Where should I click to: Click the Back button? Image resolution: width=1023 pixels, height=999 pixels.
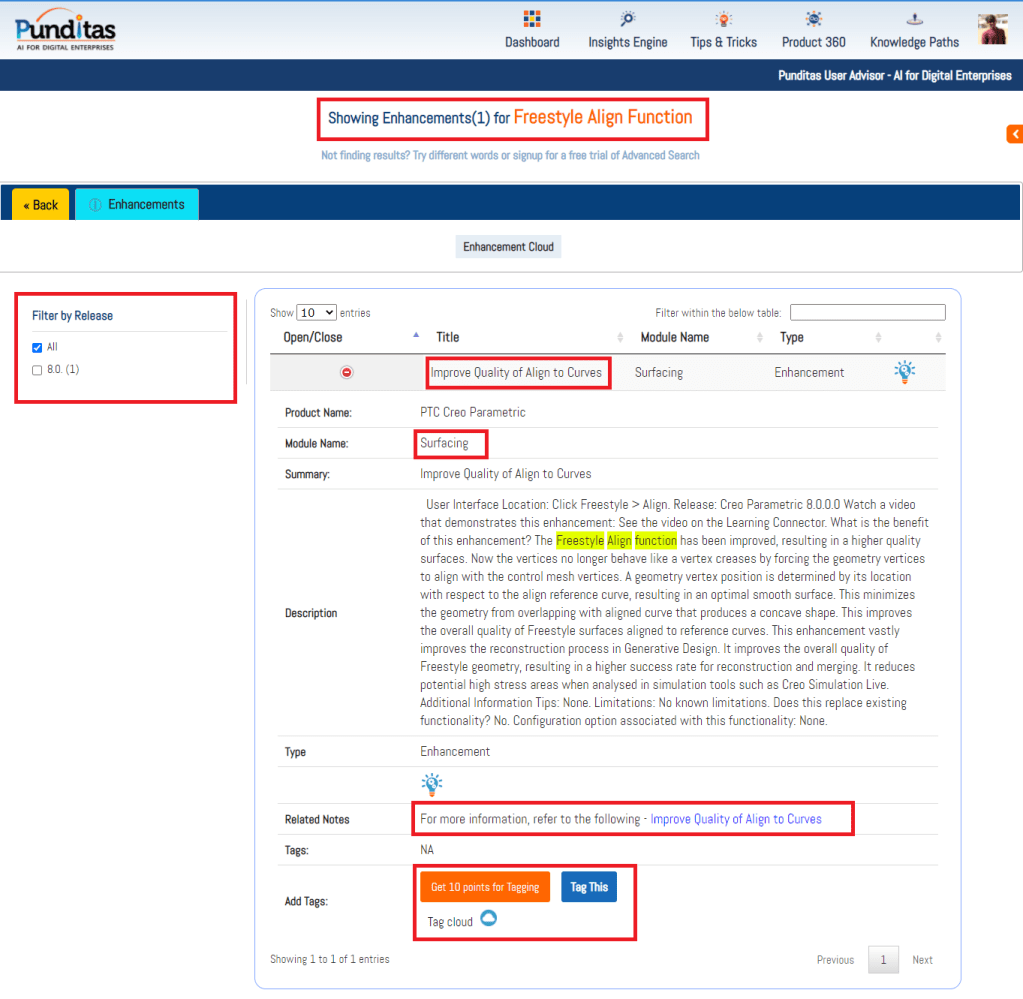[41, 205]
